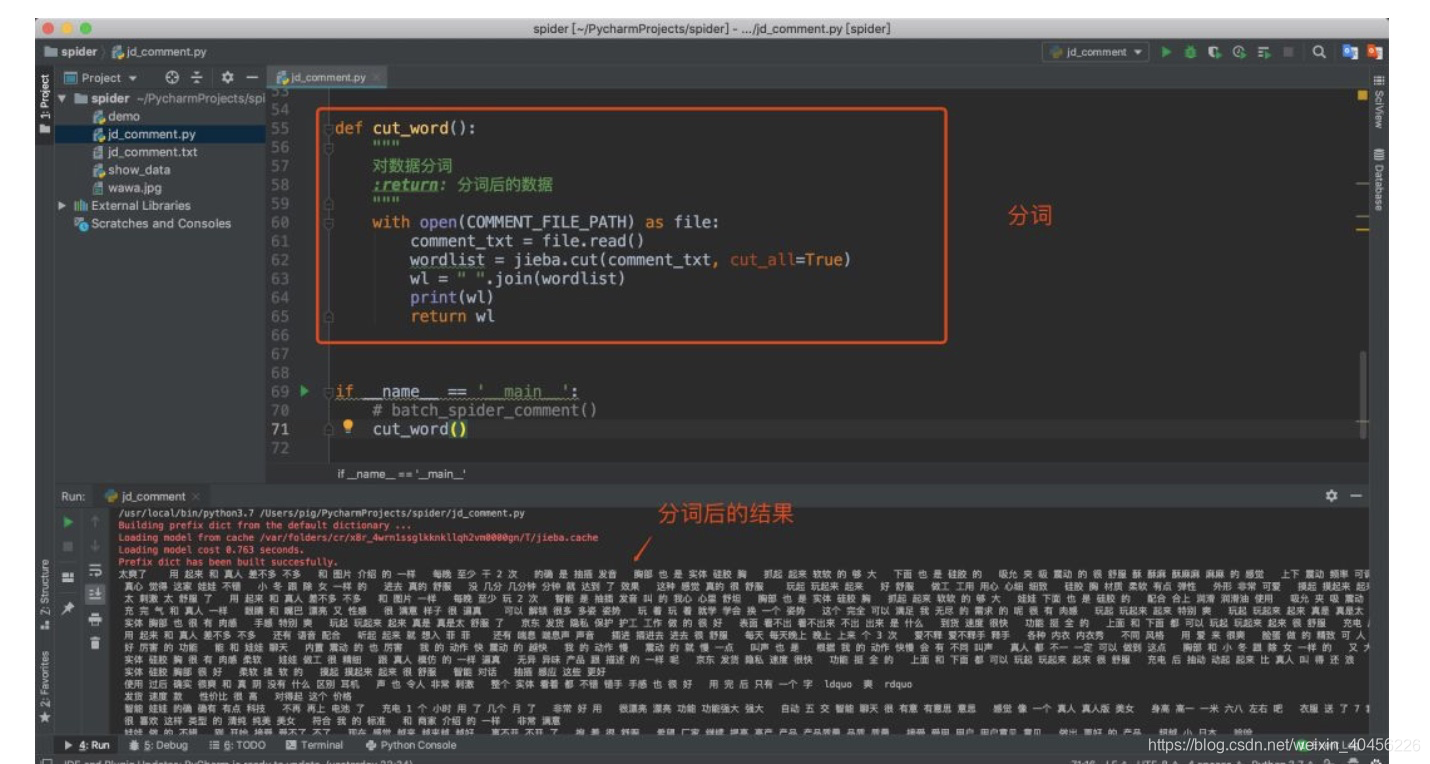Screen dimensions: 1430x764
Task: Locate current file with crosshair icon
Action: 172,77
